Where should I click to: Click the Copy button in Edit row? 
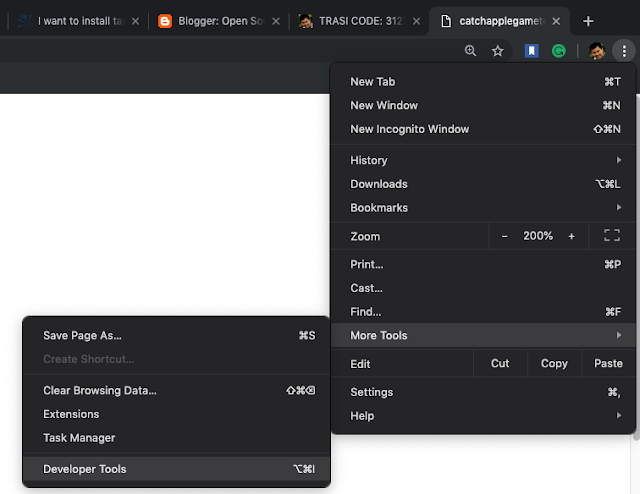pyautogui.click(x=554, y=364)
